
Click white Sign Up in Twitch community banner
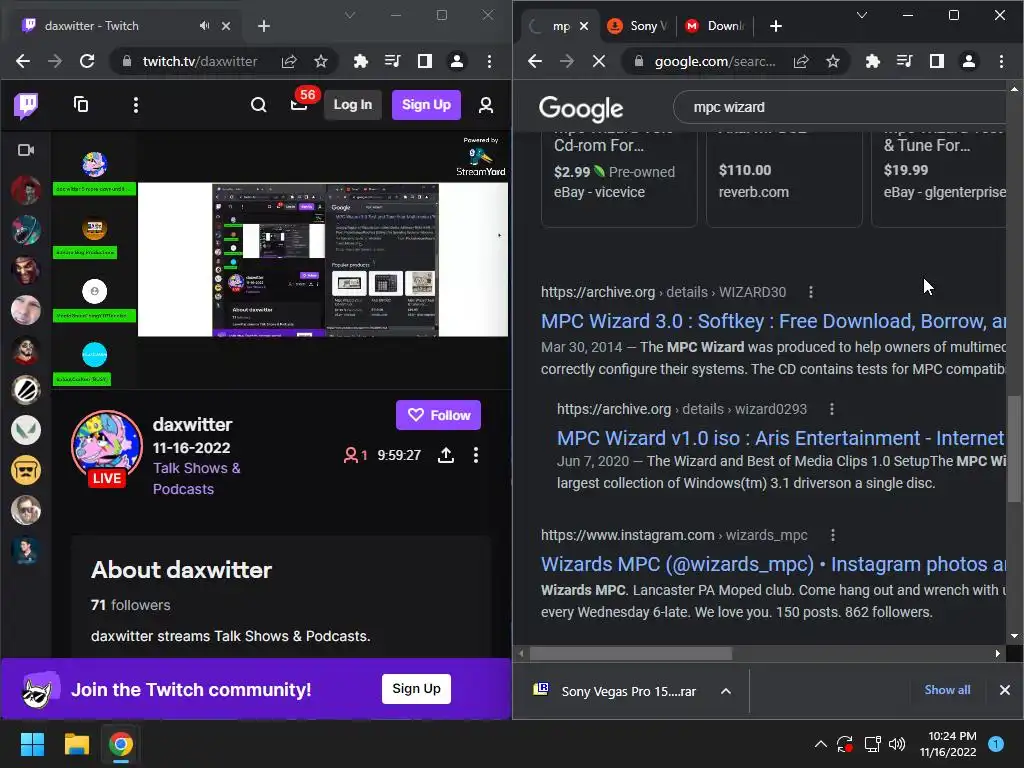coord(416,688)
